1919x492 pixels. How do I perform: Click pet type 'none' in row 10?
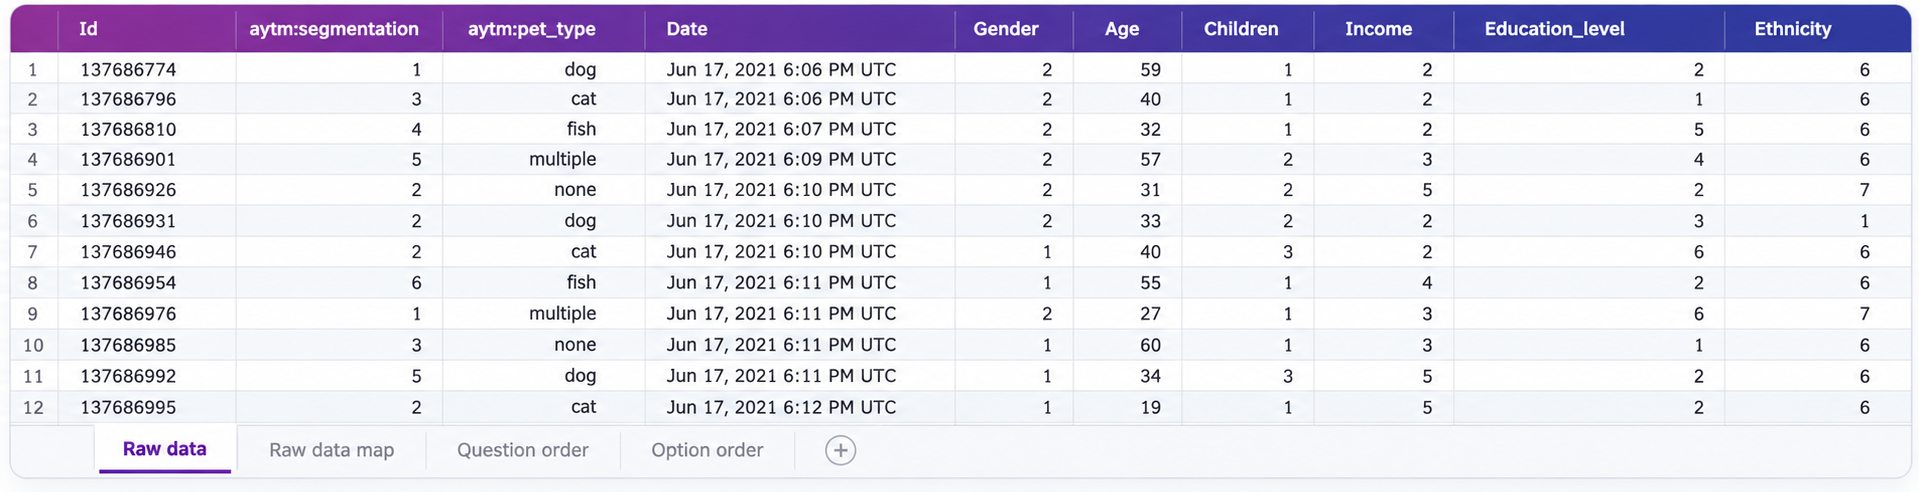[575, 345]
